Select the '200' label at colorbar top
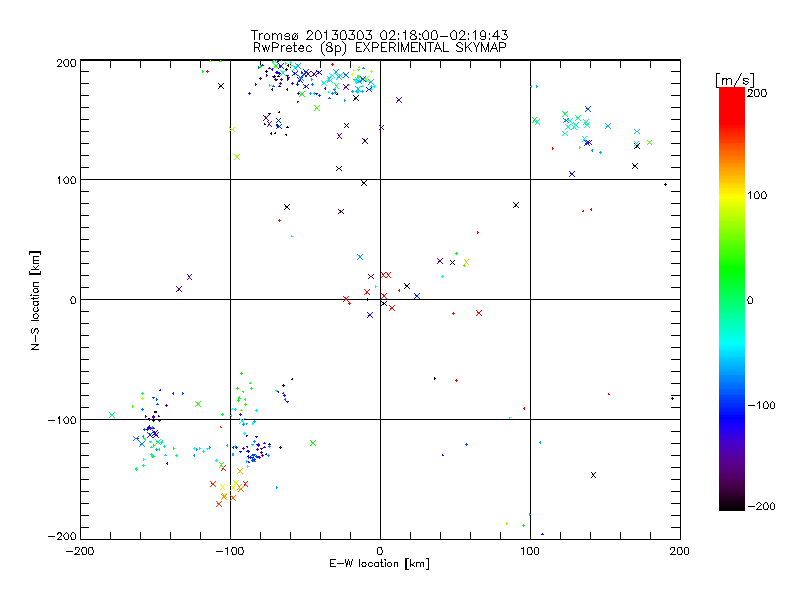 757,93
